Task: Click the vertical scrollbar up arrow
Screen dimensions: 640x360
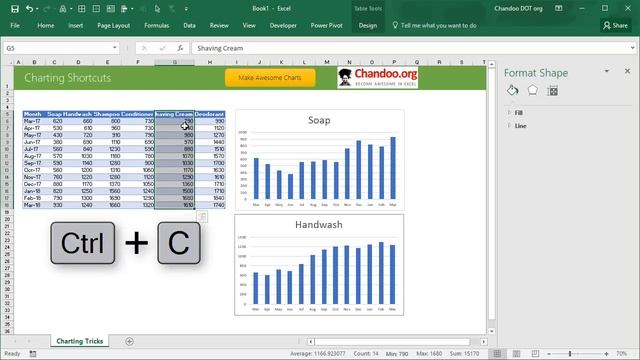Action: [x=492, y=64]
